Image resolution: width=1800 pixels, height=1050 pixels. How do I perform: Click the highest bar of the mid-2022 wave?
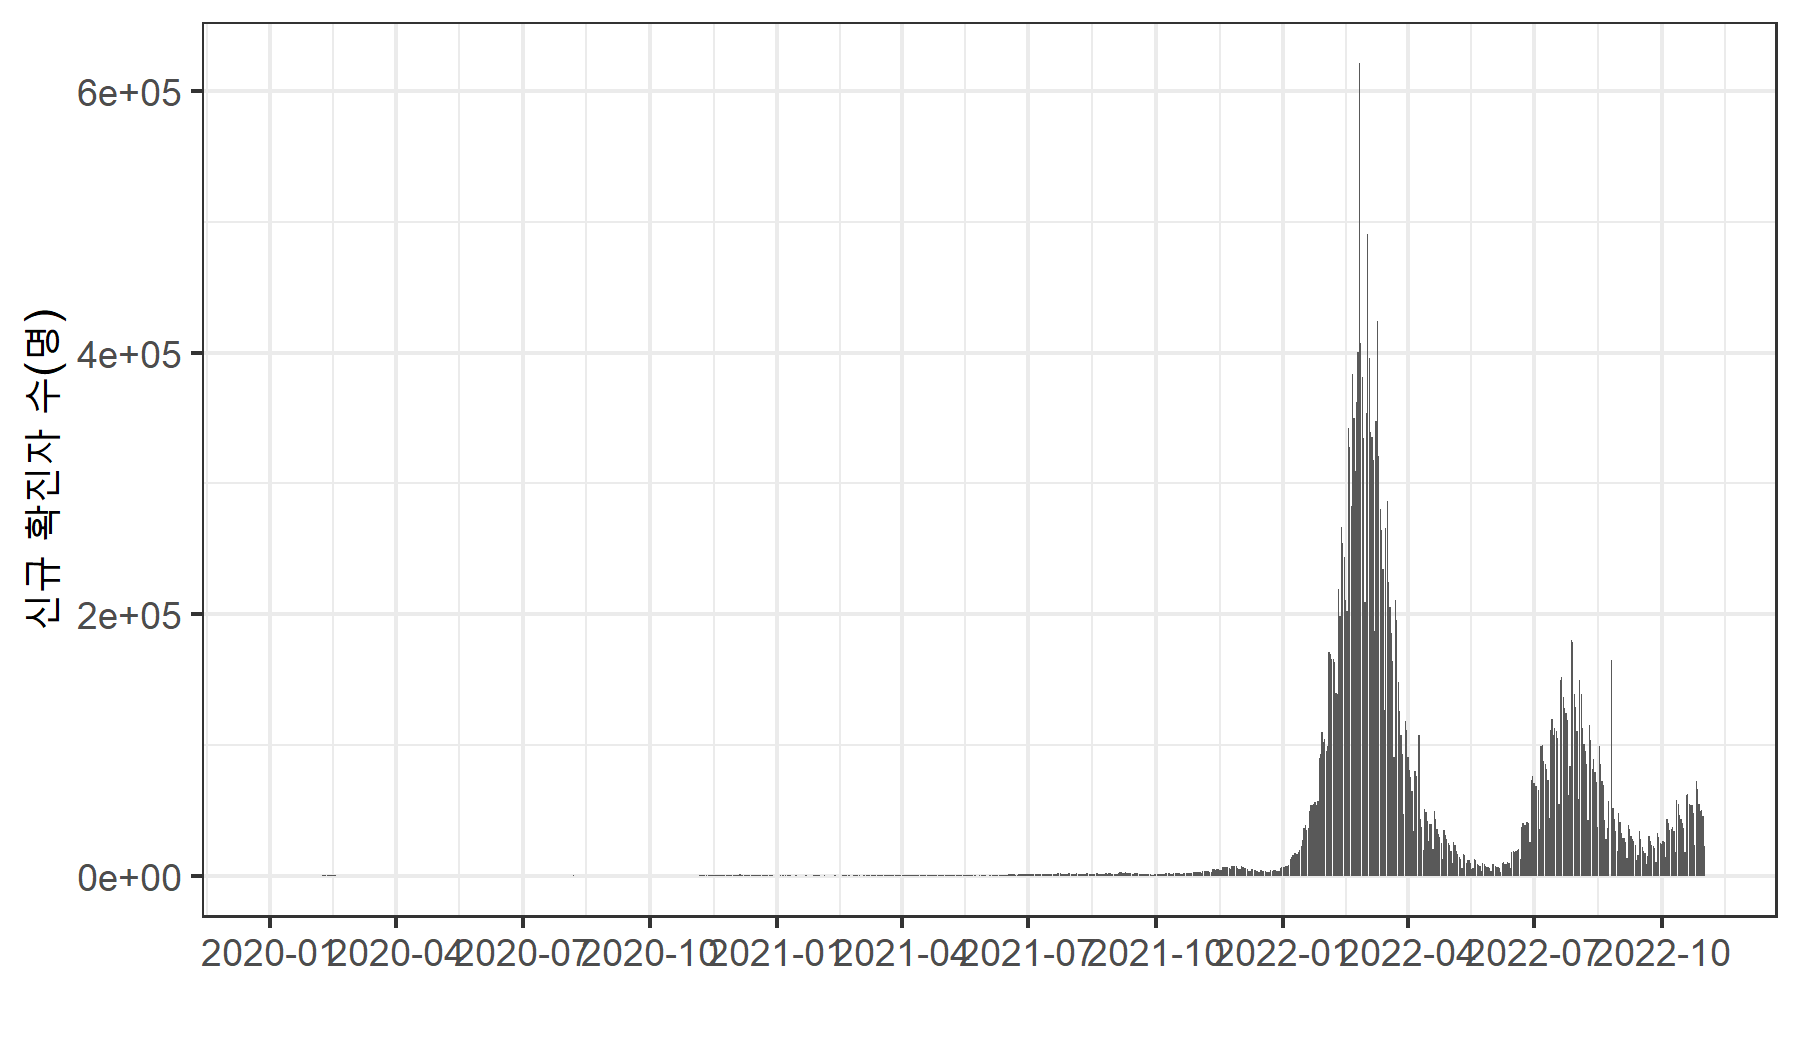[1572, 644]
